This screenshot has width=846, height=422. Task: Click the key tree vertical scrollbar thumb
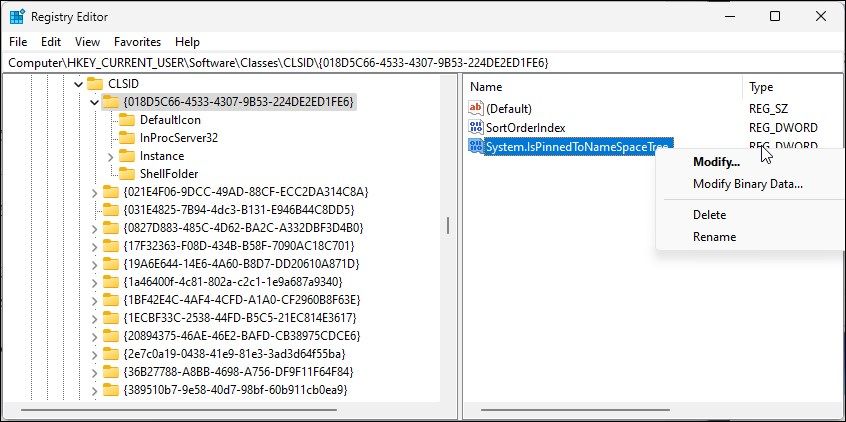[448, 226]
